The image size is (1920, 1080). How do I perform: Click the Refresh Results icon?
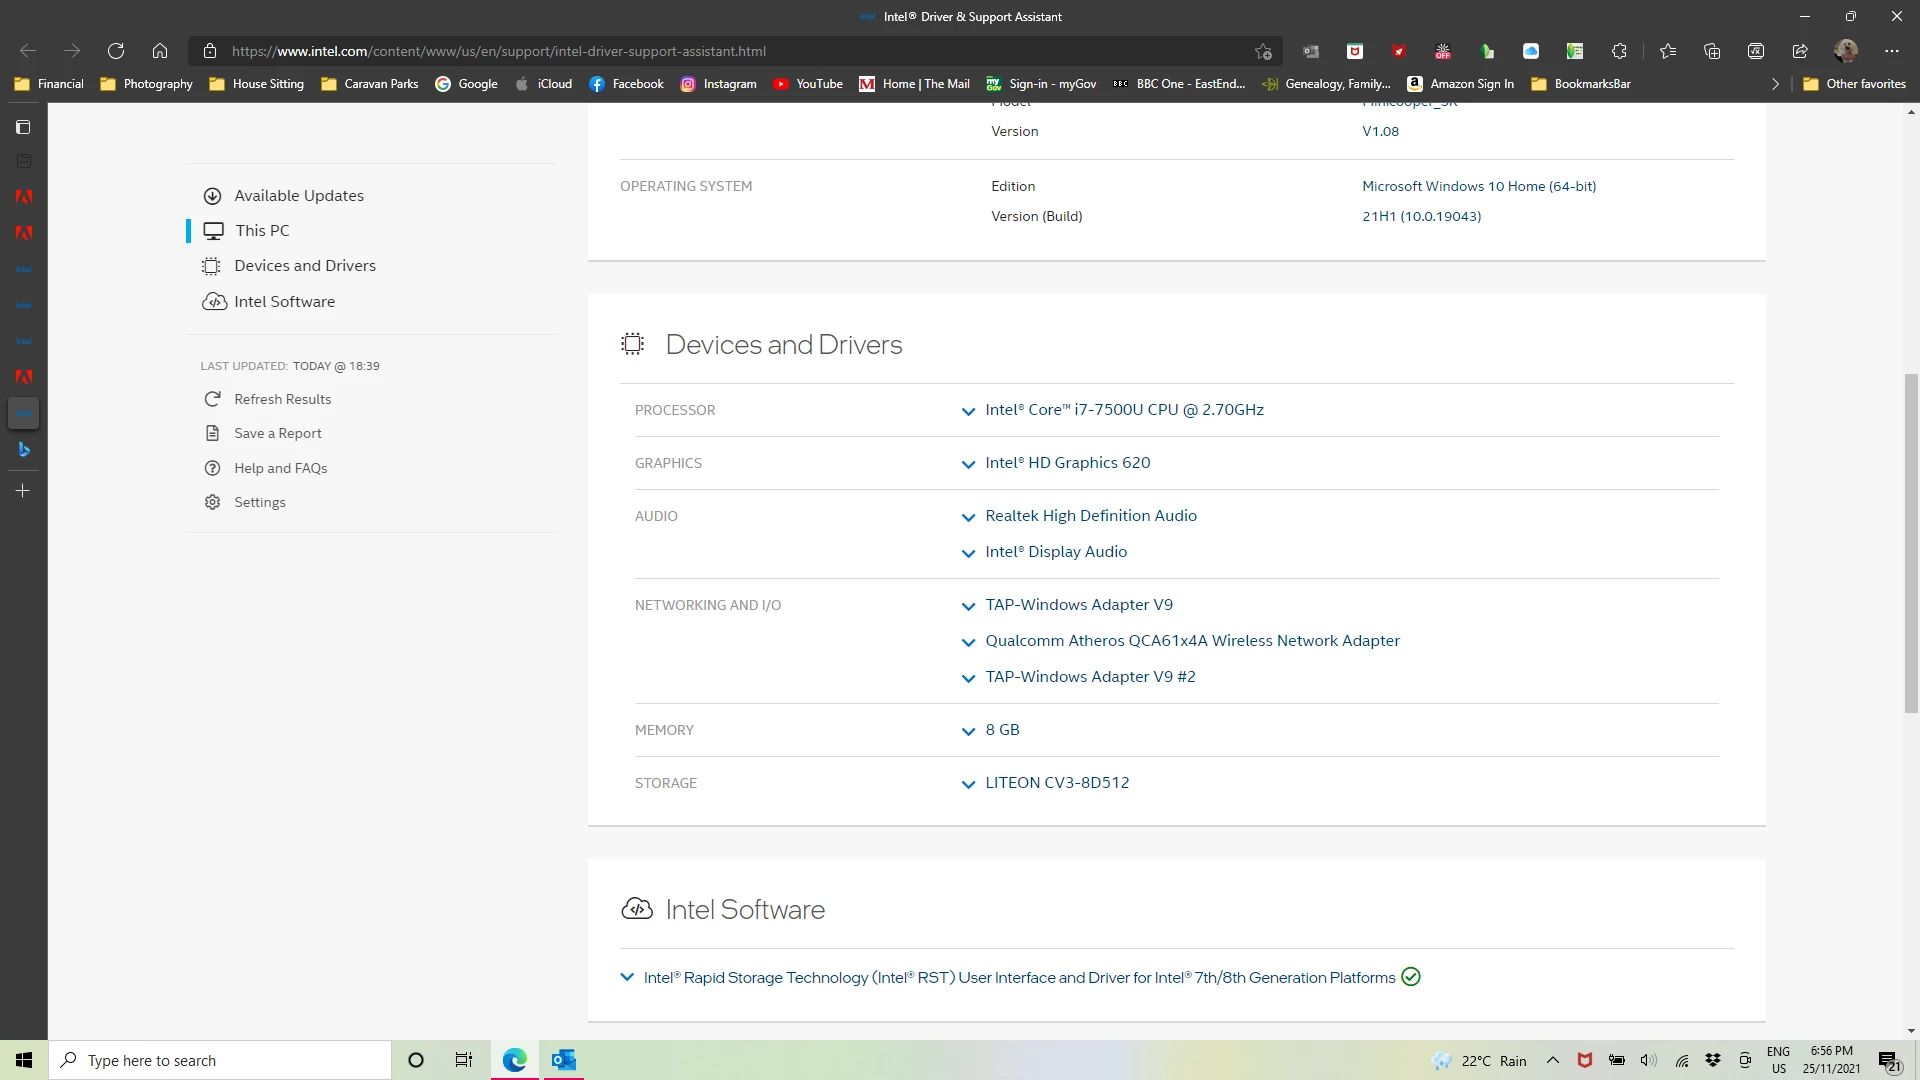point(212,399)
